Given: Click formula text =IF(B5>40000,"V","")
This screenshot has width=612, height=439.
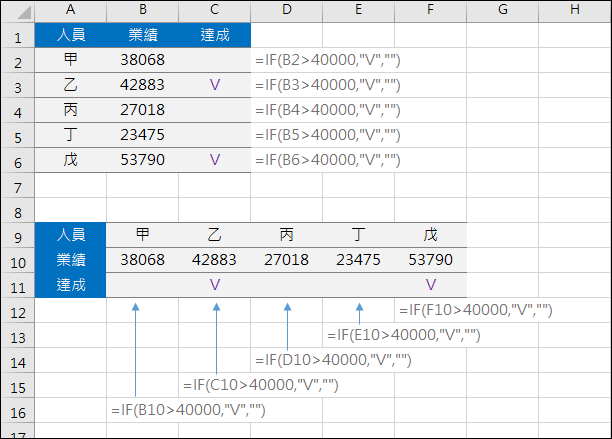Looking at the screenshot, I should 328,135.
